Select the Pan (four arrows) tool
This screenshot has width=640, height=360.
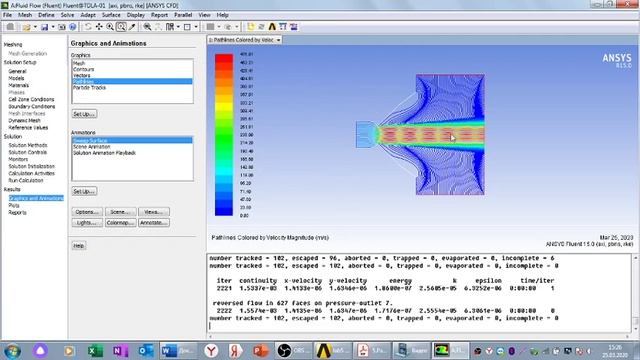pos(99,27)
